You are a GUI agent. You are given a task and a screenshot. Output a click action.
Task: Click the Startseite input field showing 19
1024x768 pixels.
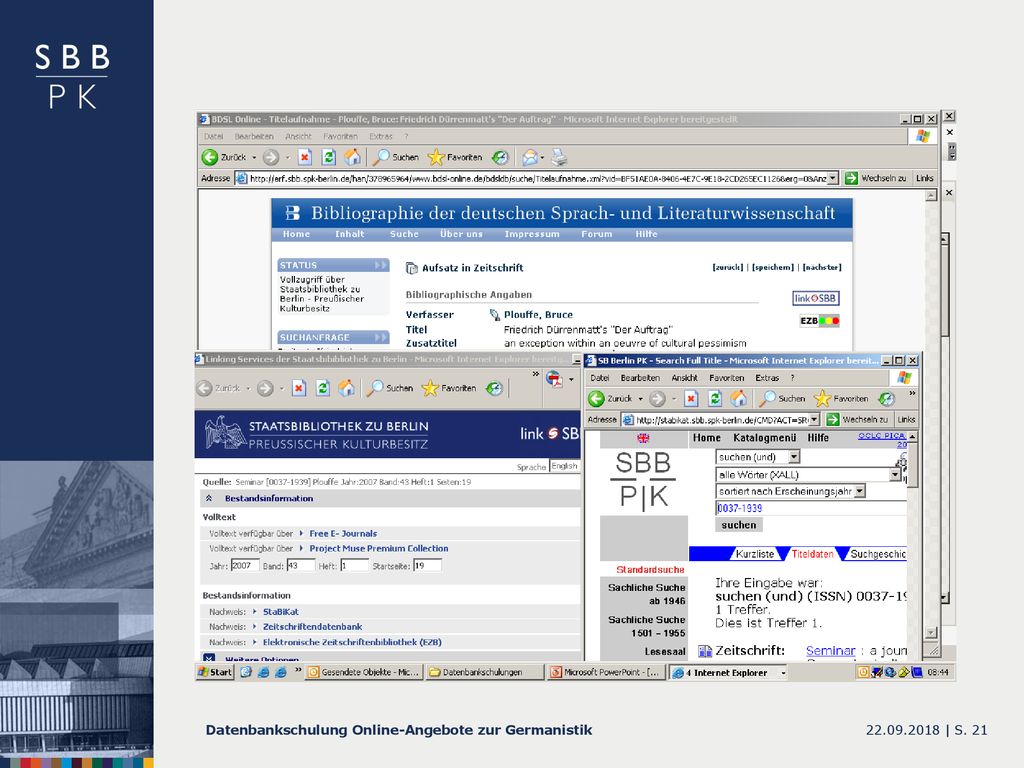tap(427, 566)
